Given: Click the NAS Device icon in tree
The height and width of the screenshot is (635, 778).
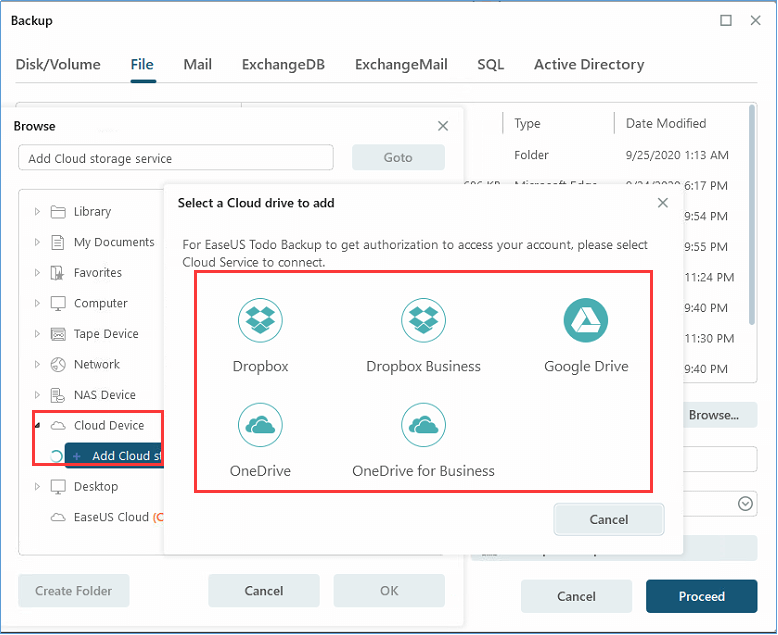Looking at the screenshot, I should [x=58, y=395].
